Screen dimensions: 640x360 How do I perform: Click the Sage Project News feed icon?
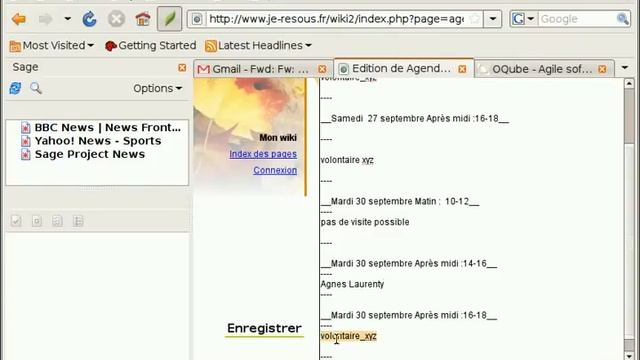26,155
